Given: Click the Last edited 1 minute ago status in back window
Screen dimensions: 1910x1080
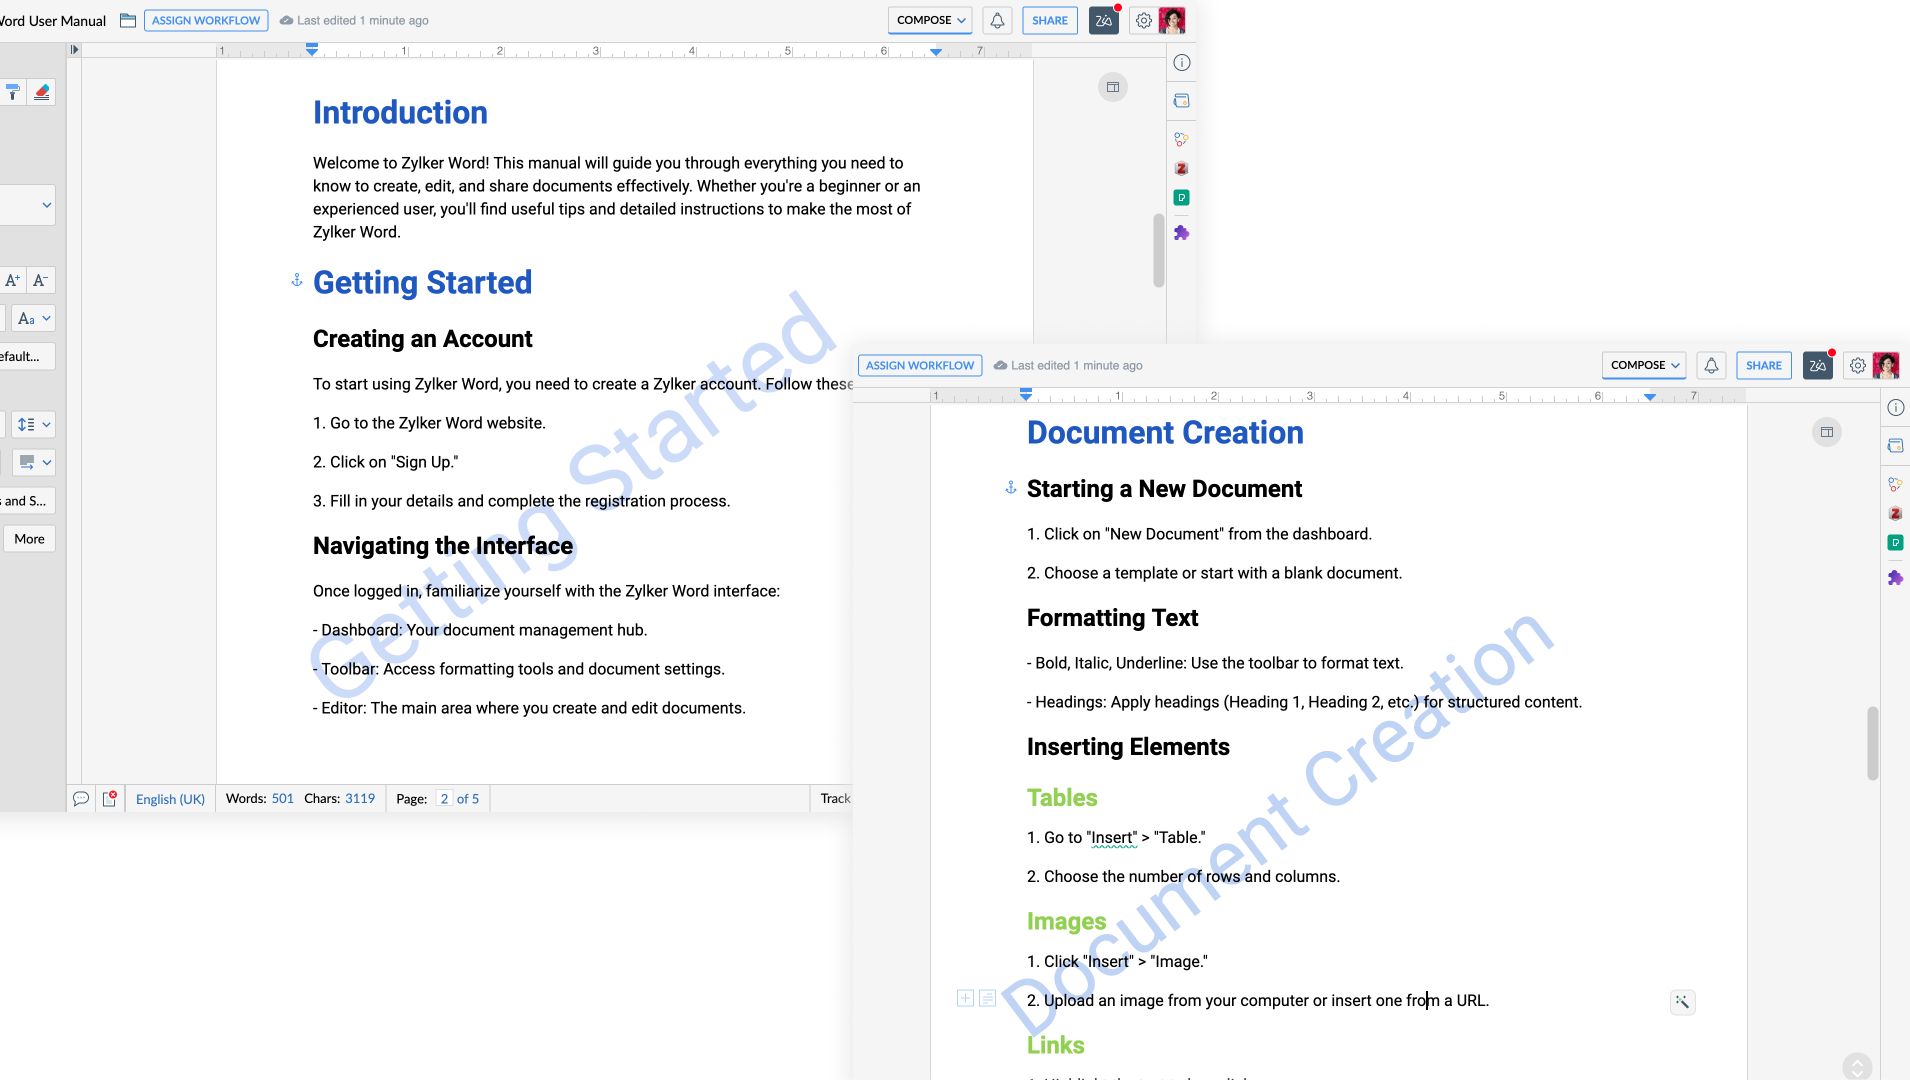Looking at the screenshot, I should coord(354,20).
